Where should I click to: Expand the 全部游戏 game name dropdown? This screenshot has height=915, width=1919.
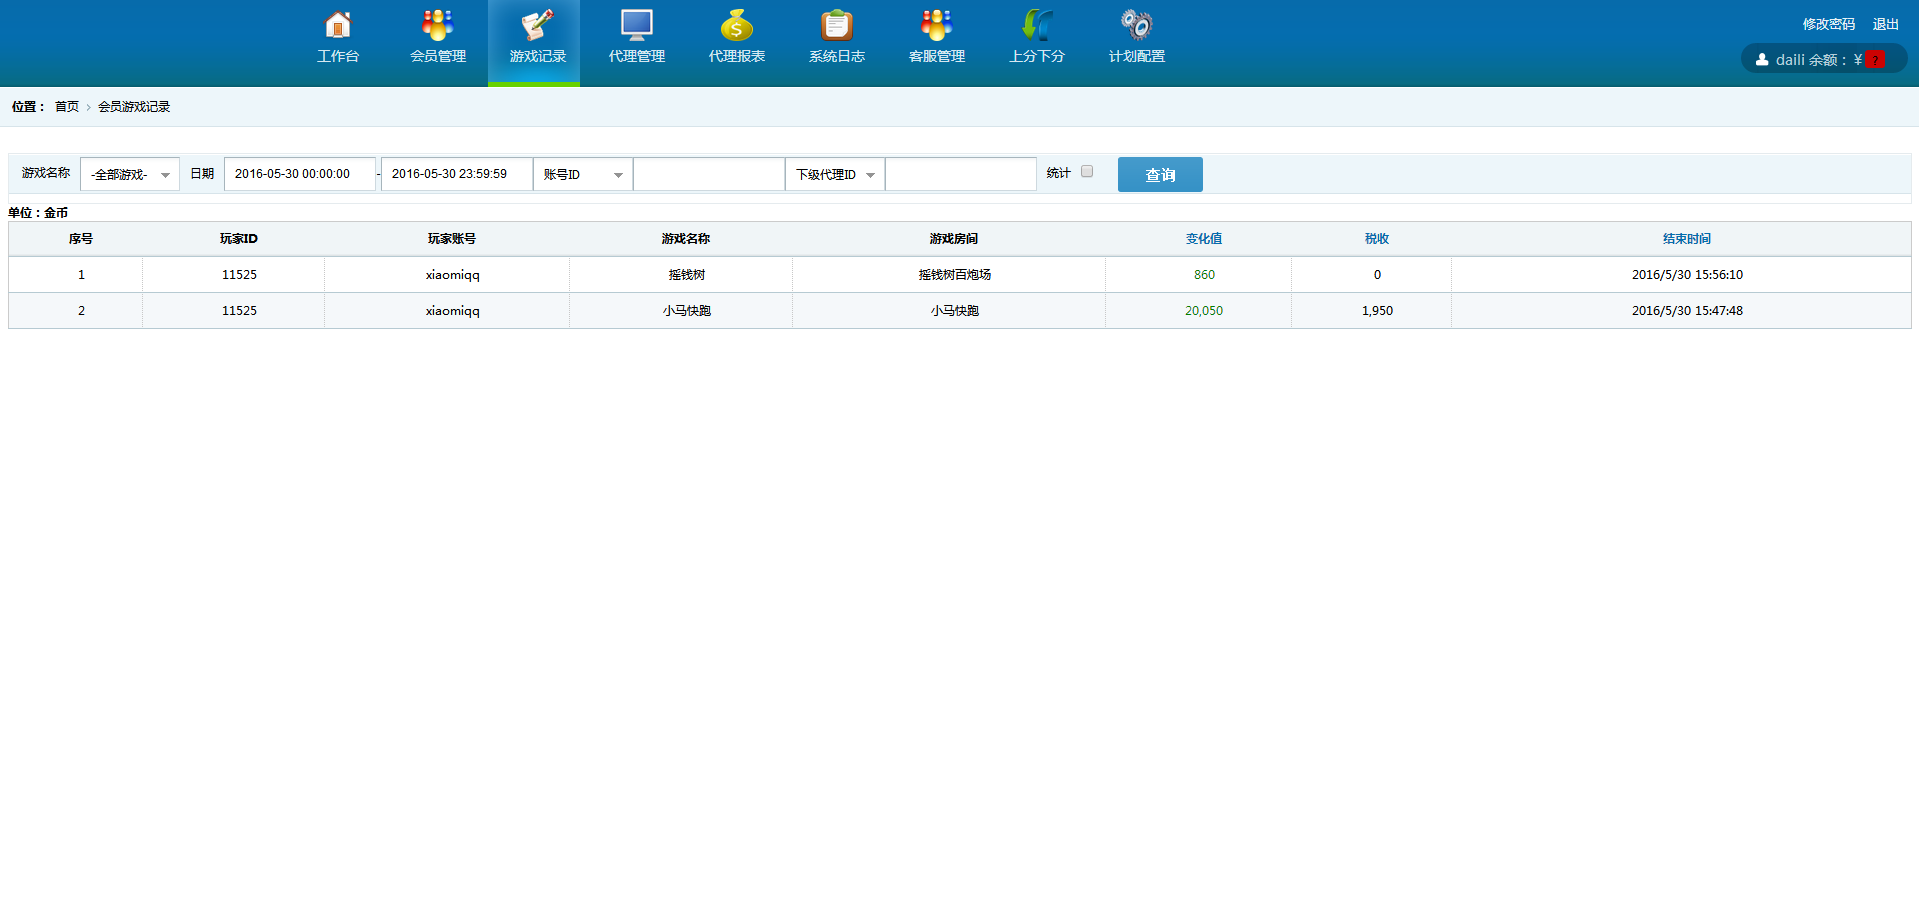(130, 175)
